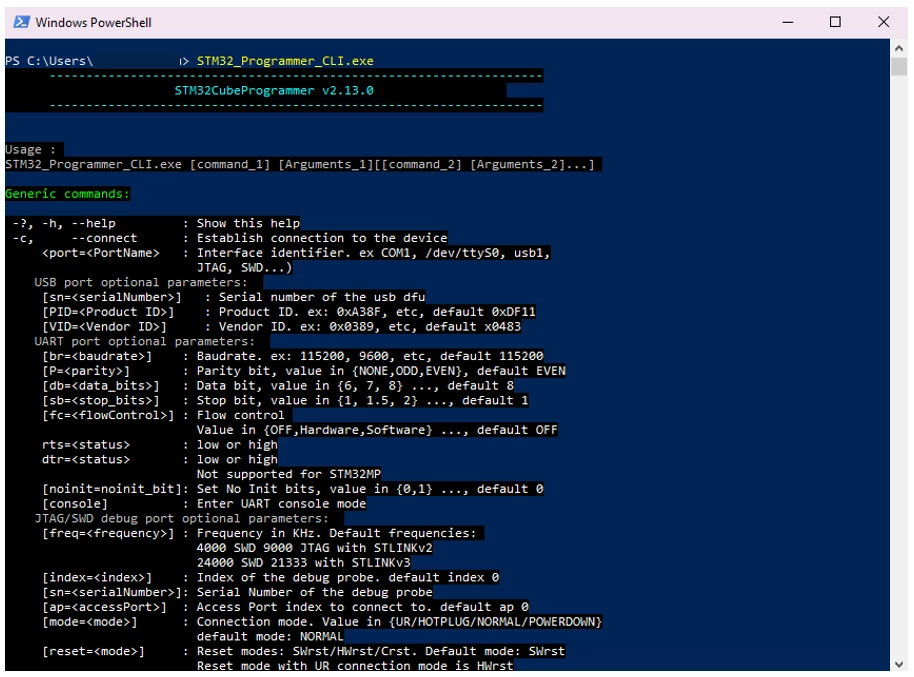Click the '[br=<baudrate>]' parameter

97,356
